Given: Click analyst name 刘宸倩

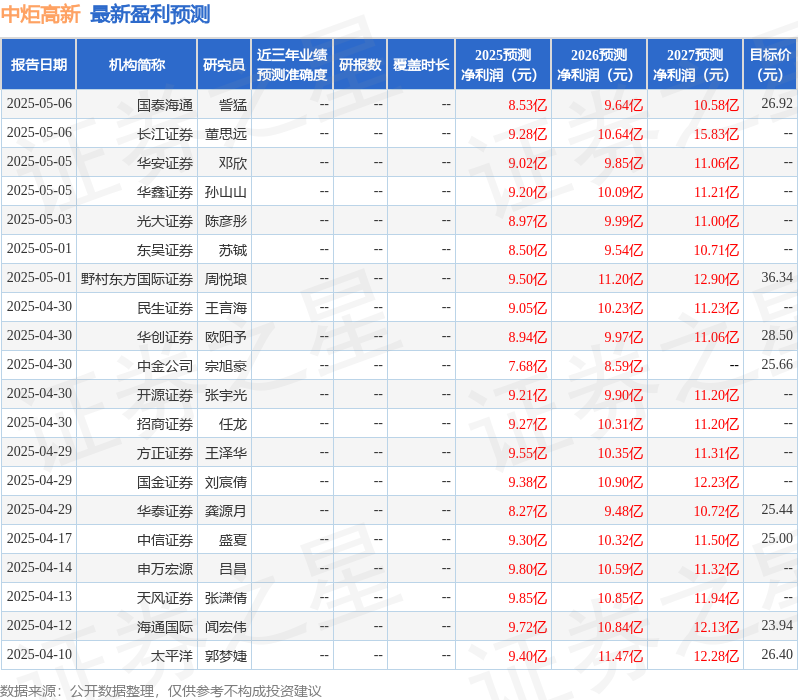Looking at the screenshot, I should [226, 482].
